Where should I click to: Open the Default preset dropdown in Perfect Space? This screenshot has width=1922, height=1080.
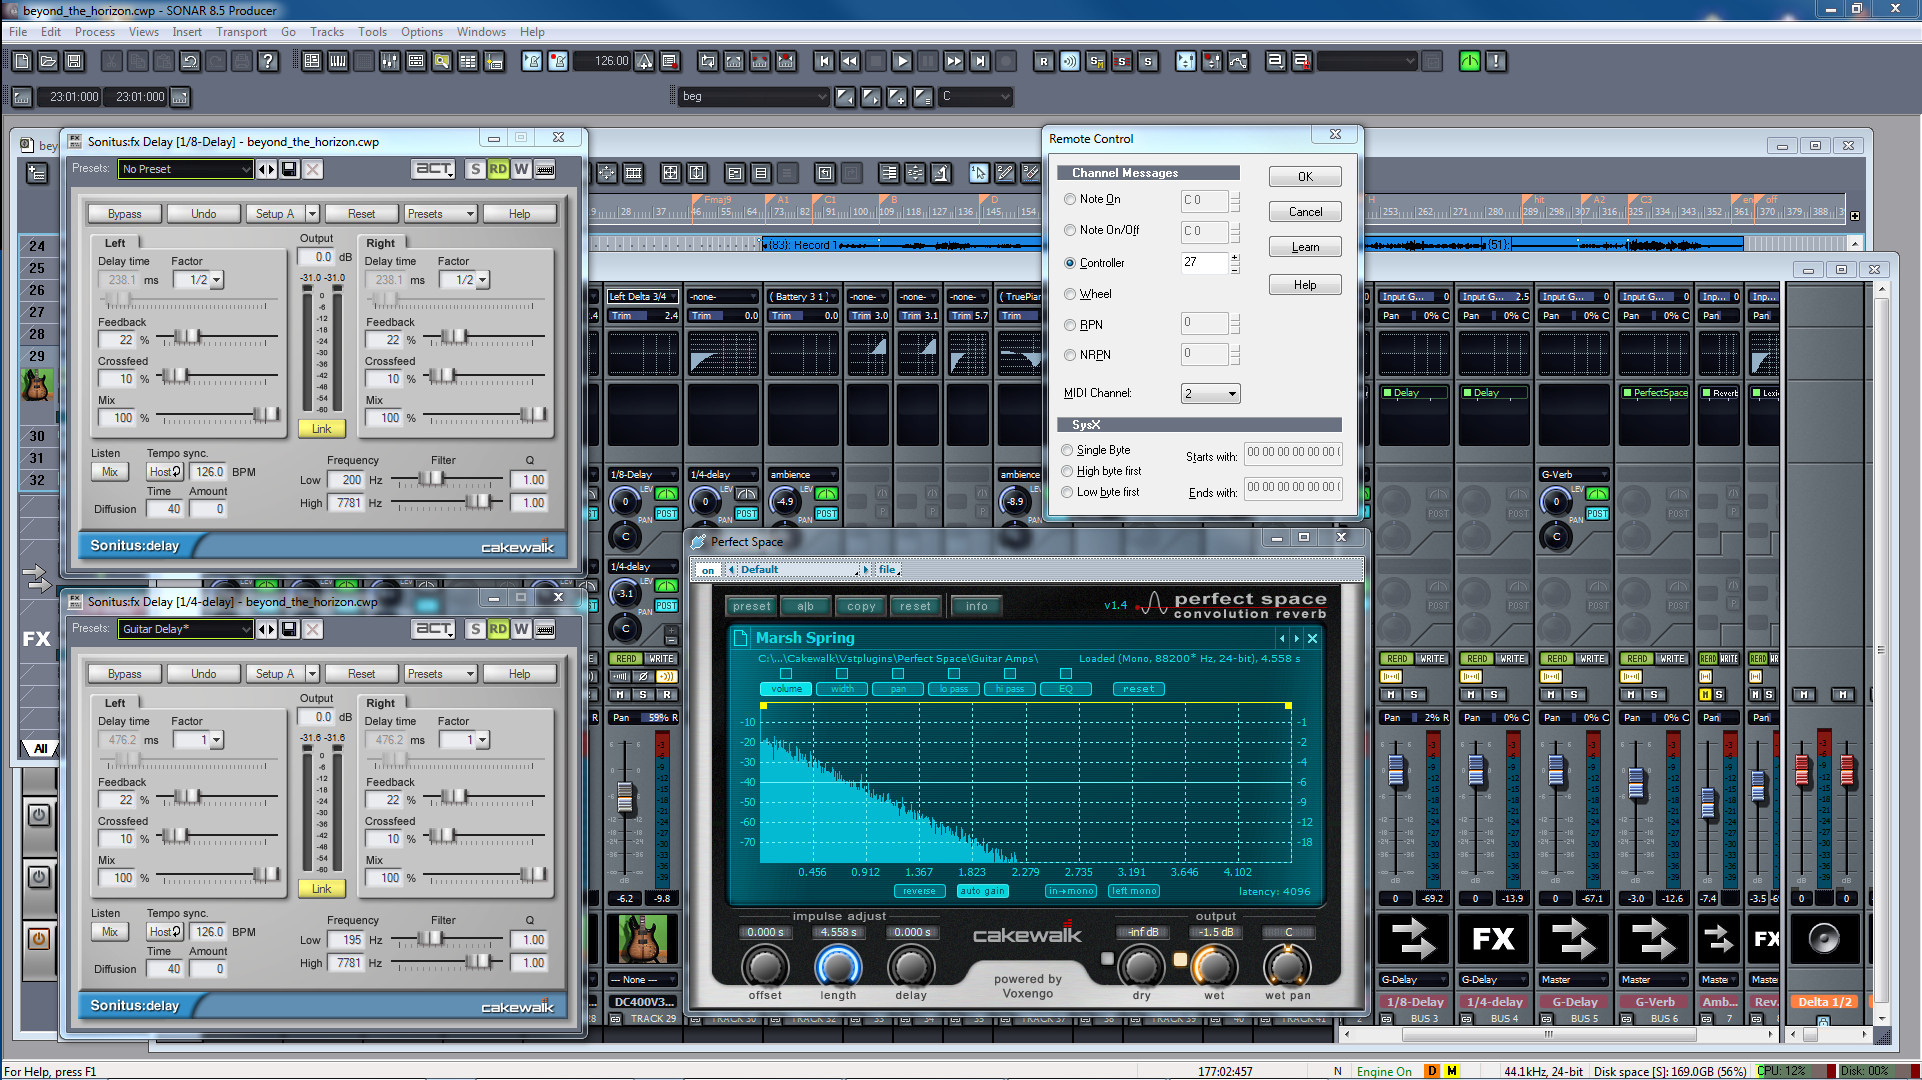798,570
